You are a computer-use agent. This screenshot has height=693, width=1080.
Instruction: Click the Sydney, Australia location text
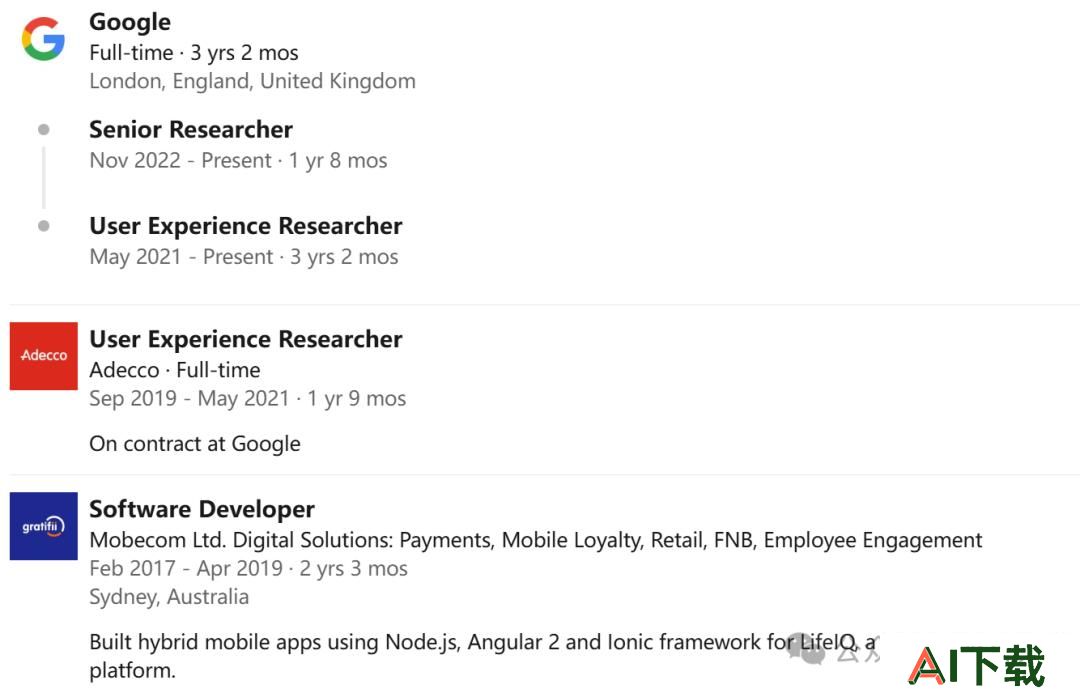click(x=169, y=597)
